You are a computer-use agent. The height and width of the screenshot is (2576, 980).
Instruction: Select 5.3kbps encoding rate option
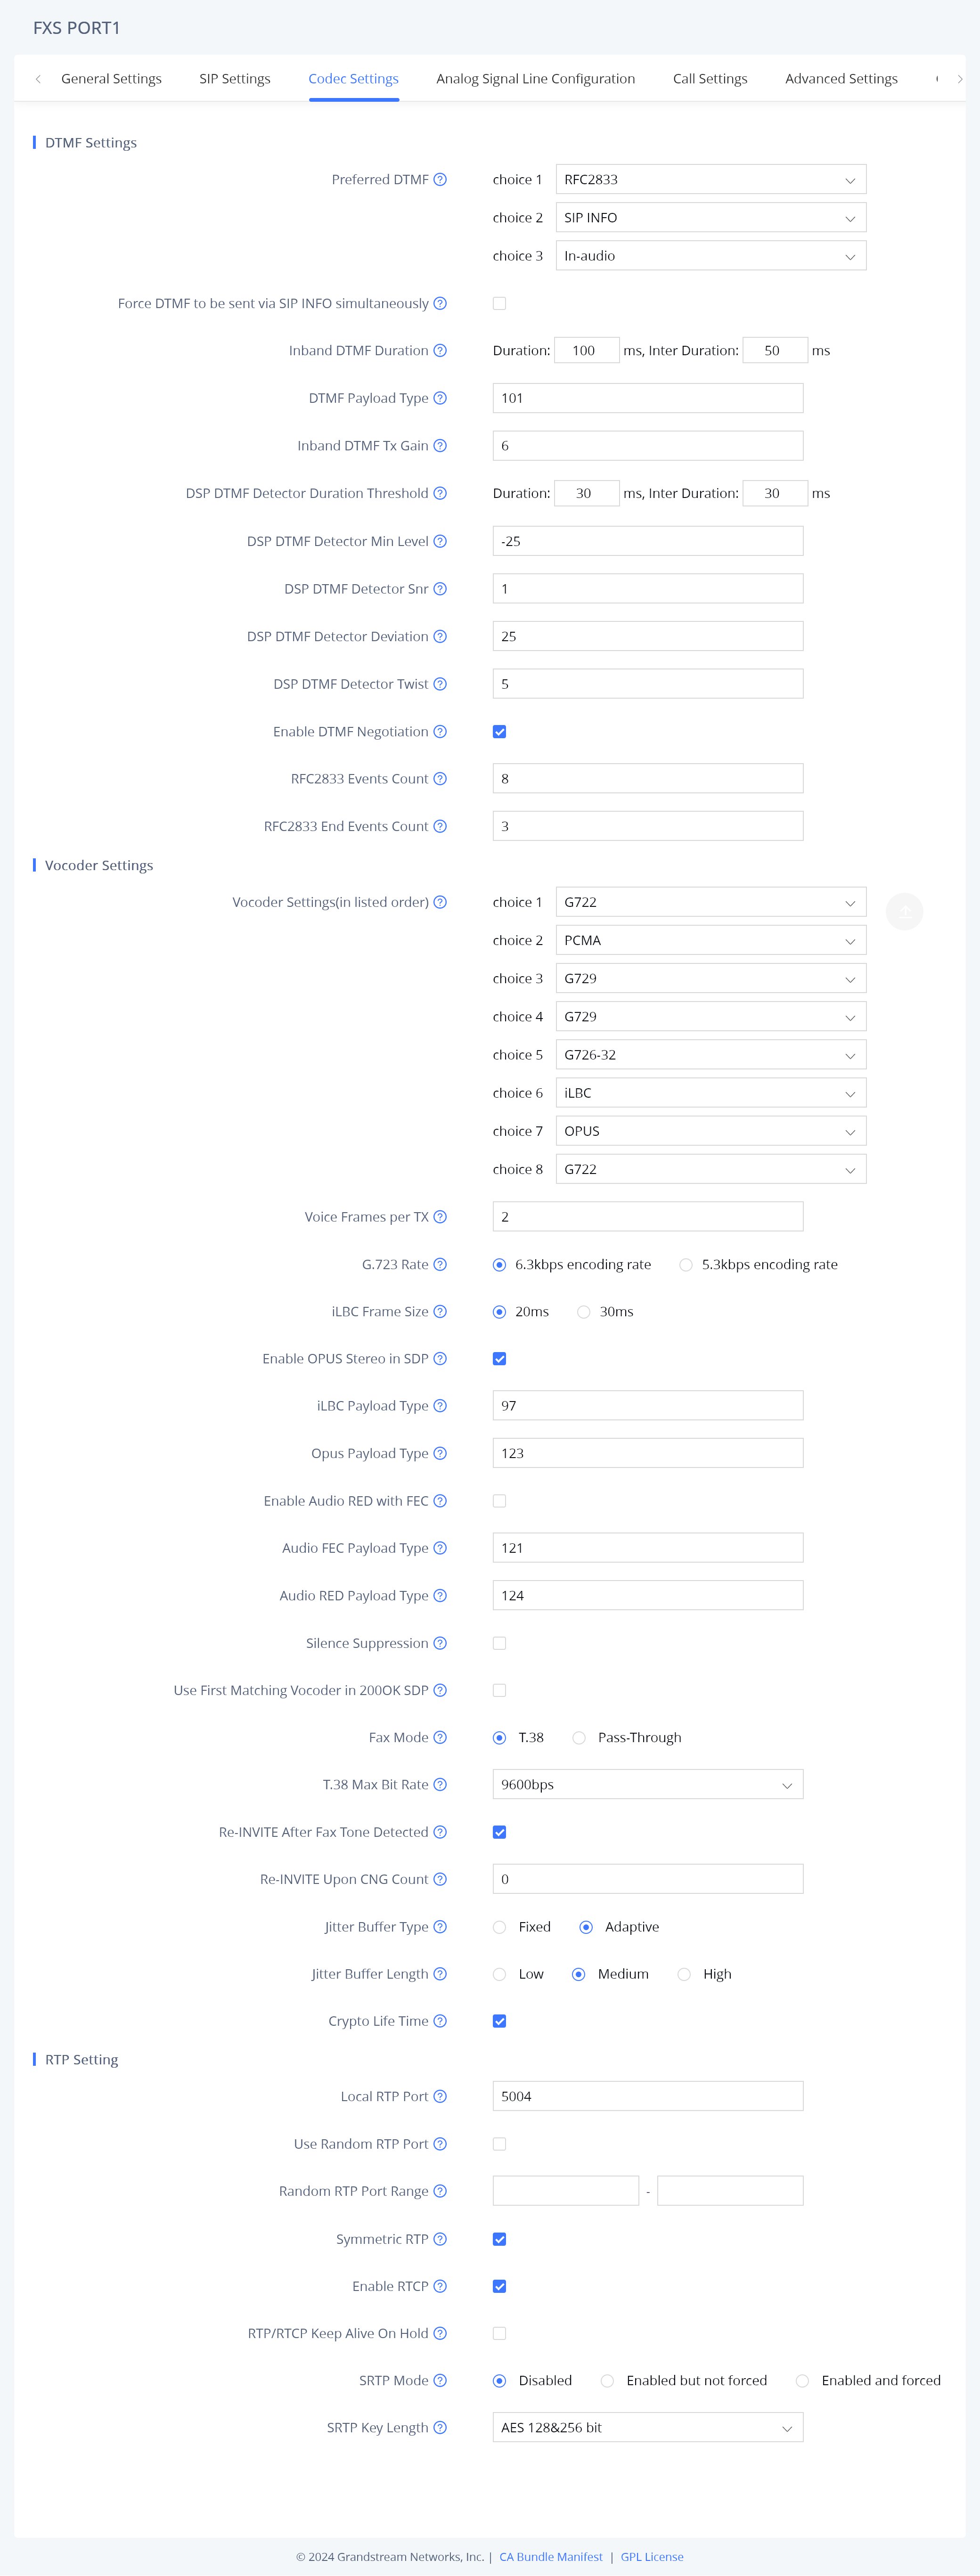coord(686,1264)
